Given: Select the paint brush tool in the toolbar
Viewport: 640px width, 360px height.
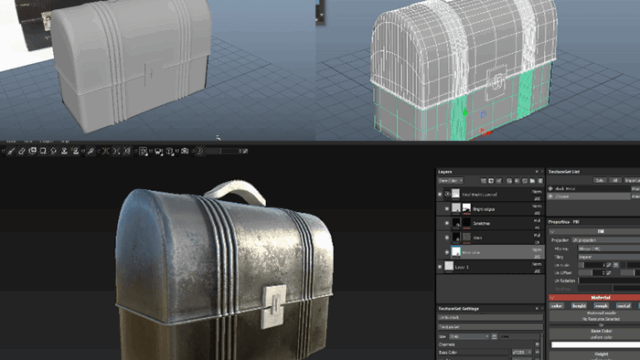Looking at the screenshot, I should [x=11, y=151].
